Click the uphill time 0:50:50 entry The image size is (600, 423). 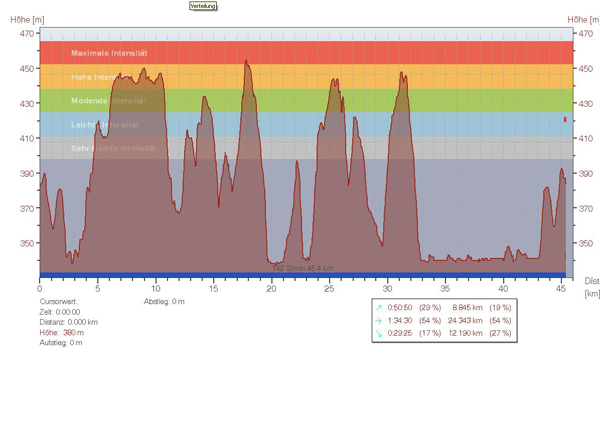point(403,308)
